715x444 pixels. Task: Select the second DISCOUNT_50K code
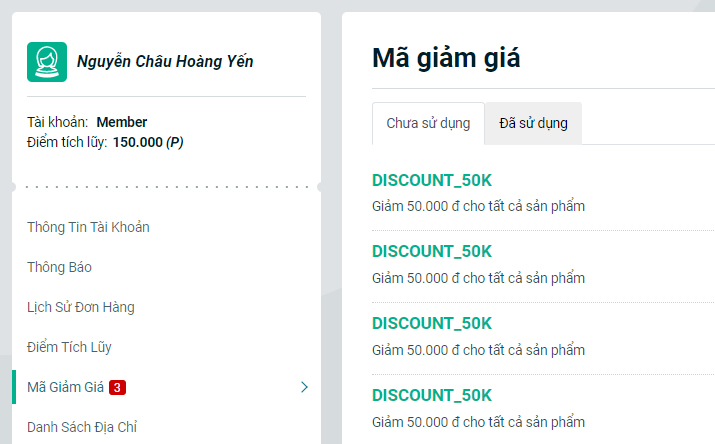point(432,251)
